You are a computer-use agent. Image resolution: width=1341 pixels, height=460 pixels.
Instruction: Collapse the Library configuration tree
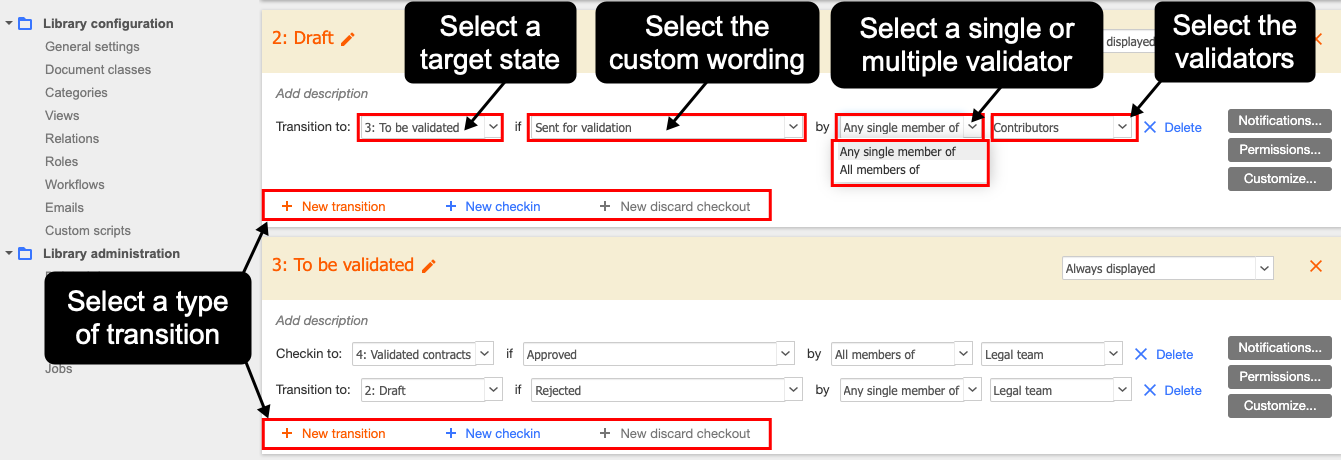(x=9, y=23)
